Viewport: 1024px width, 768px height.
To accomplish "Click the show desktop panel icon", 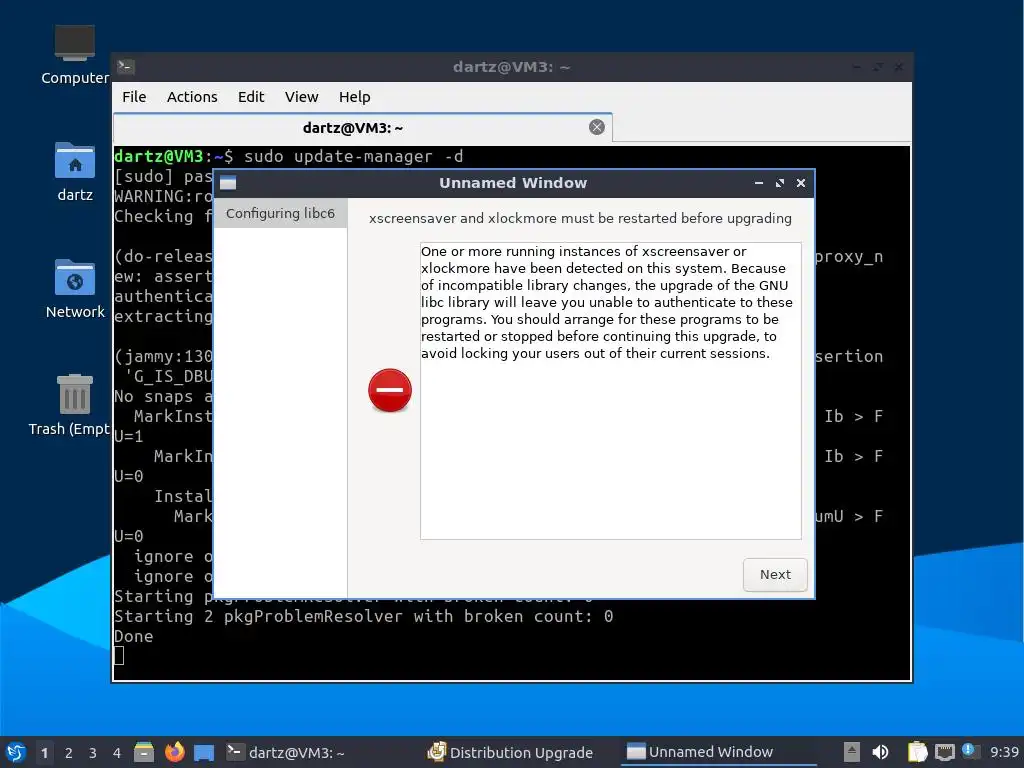I will (204, 753).
